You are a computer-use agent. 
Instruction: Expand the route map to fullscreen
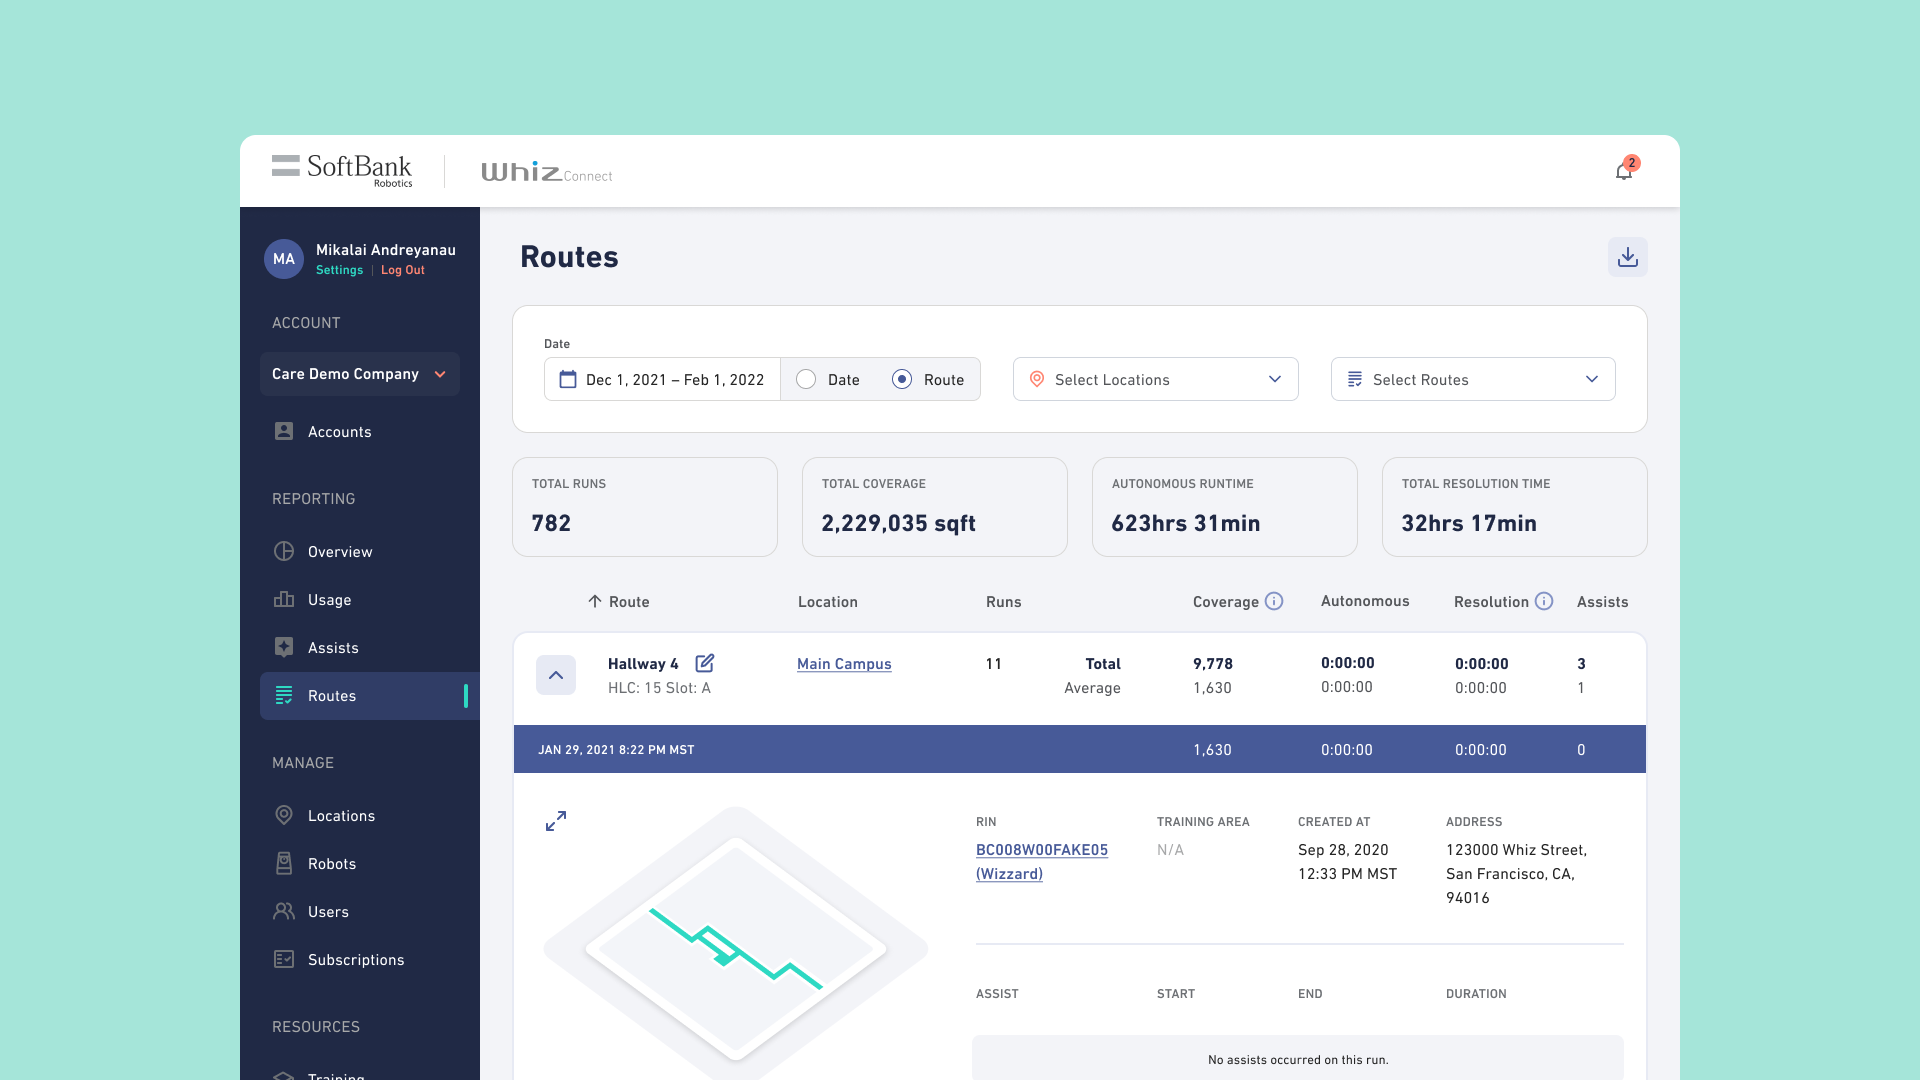pos(556,821)
